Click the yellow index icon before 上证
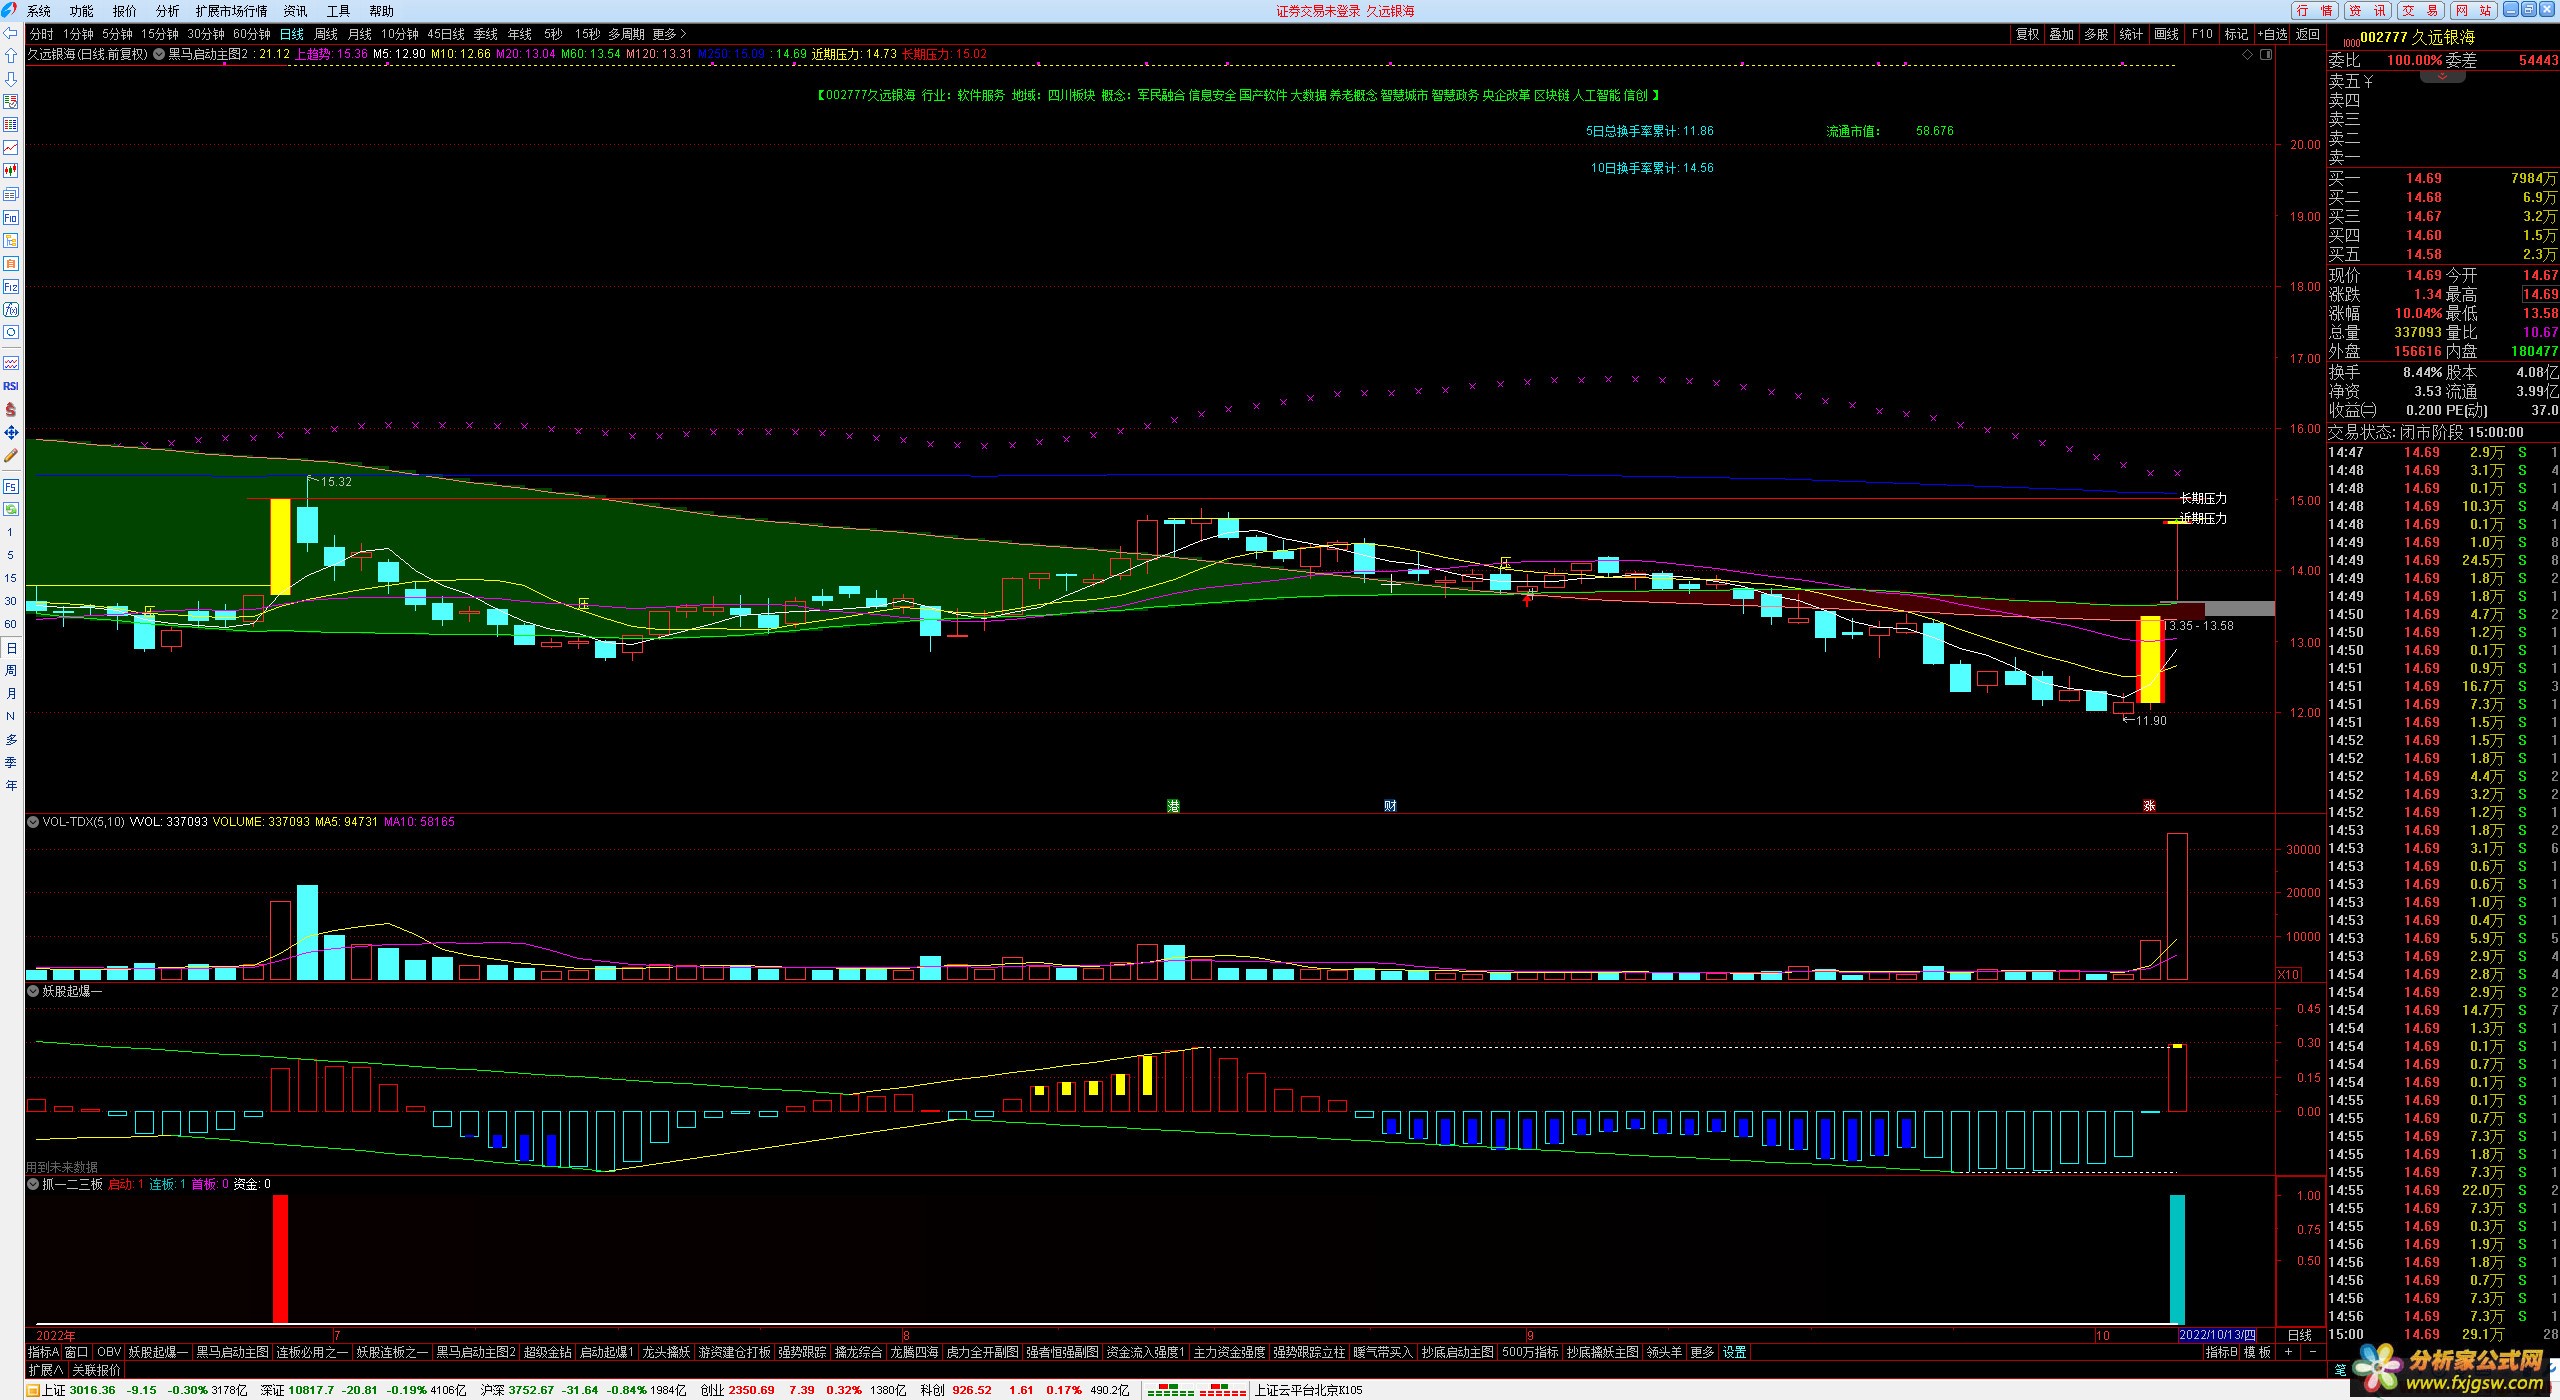2560x1400 pixels. (x=33, y=1391)
